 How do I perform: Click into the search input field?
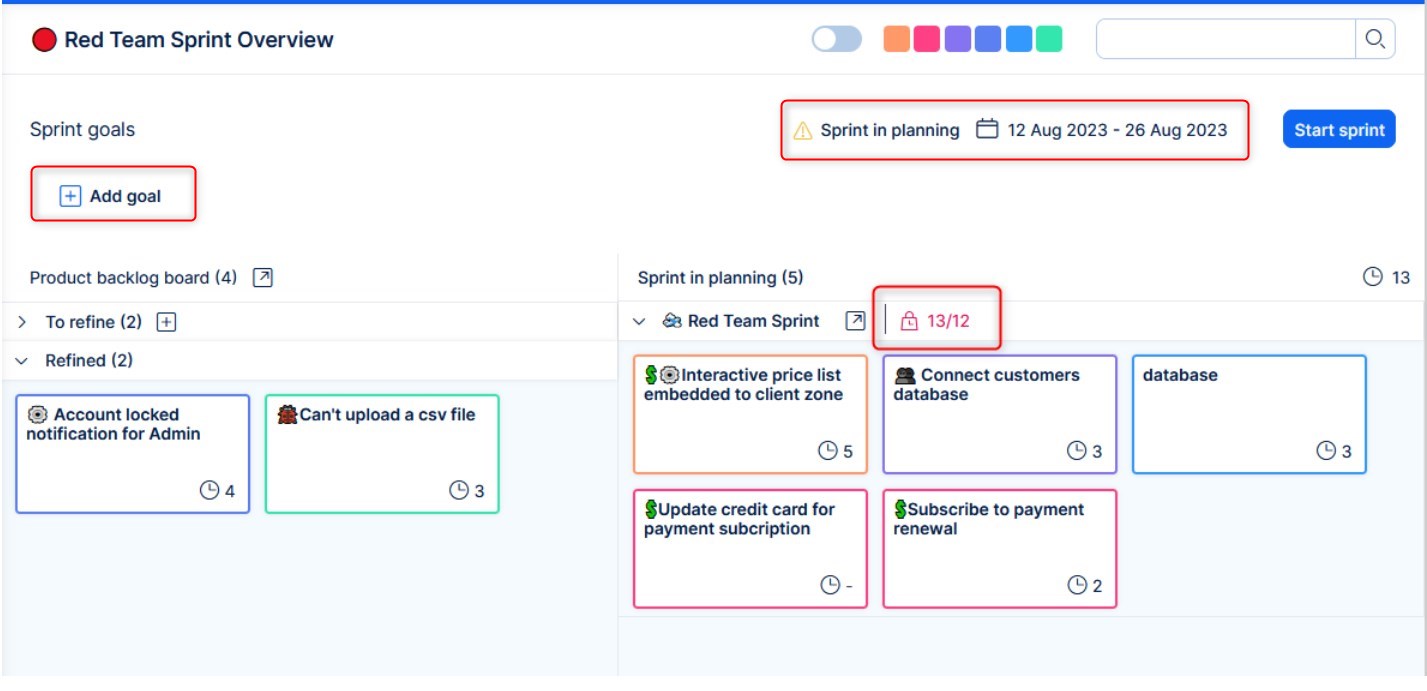pyautogui.click(x=1225, y=39)
